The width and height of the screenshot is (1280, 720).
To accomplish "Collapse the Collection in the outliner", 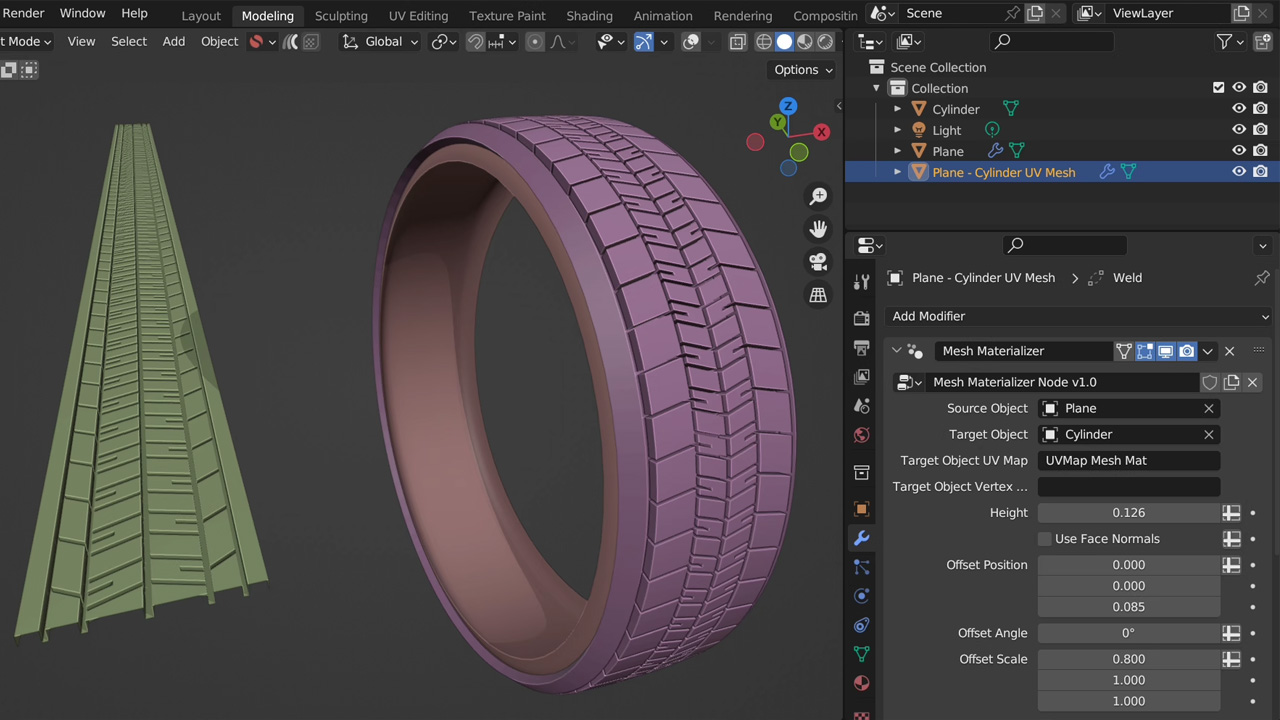I will click(x=877, y=88).
